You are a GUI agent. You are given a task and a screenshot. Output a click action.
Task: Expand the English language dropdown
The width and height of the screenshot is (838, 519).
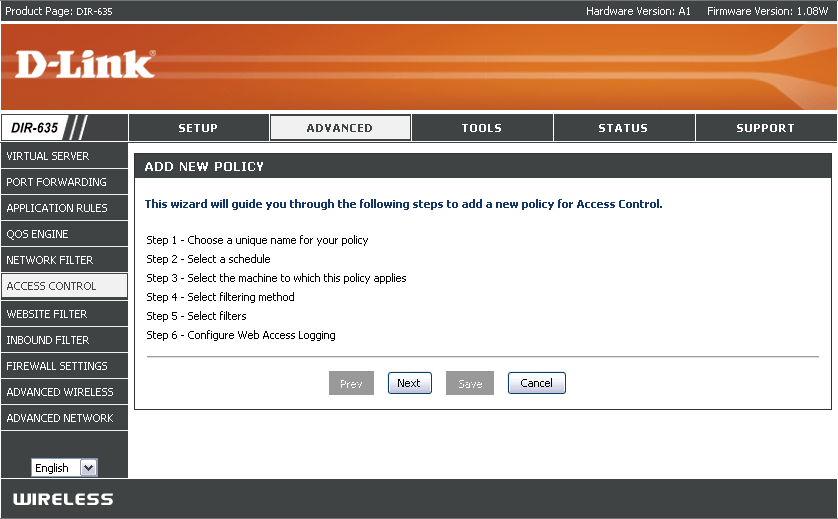64,468
